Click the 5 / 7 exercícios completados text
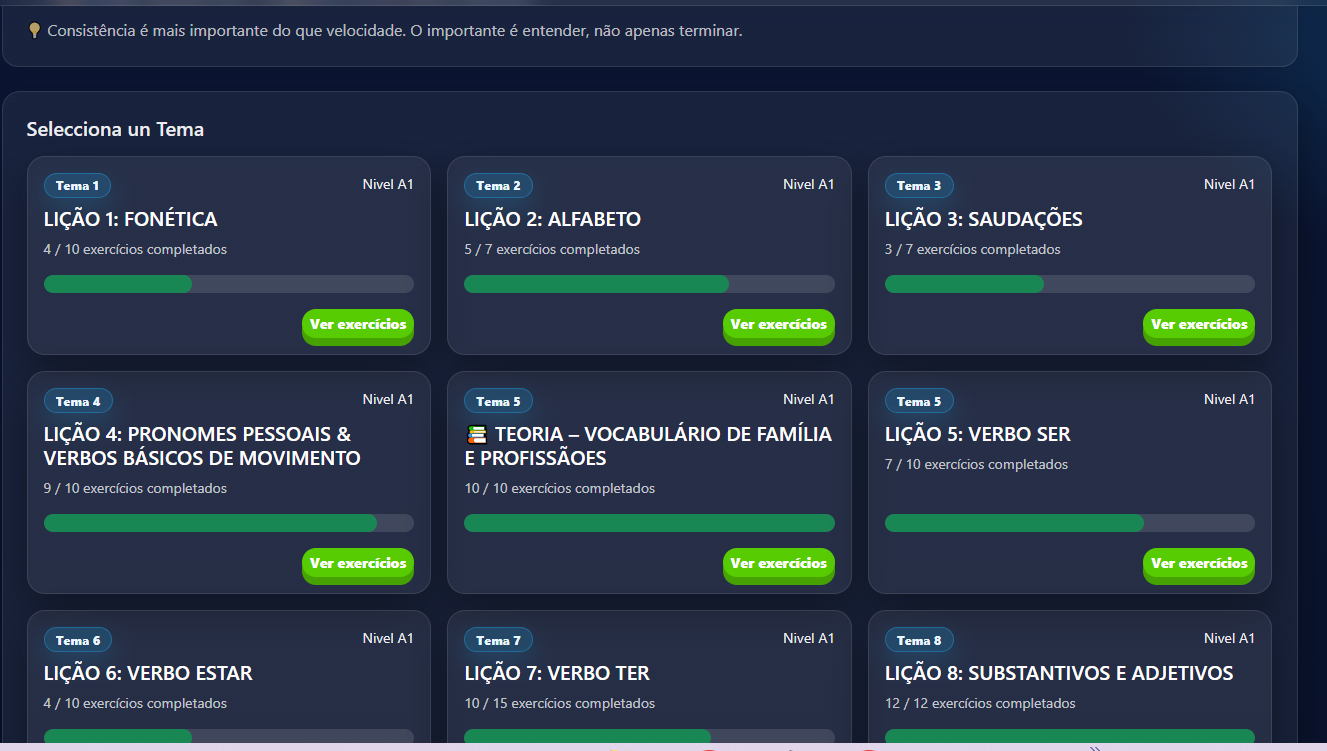The image size is (1327, 751). 552,249
